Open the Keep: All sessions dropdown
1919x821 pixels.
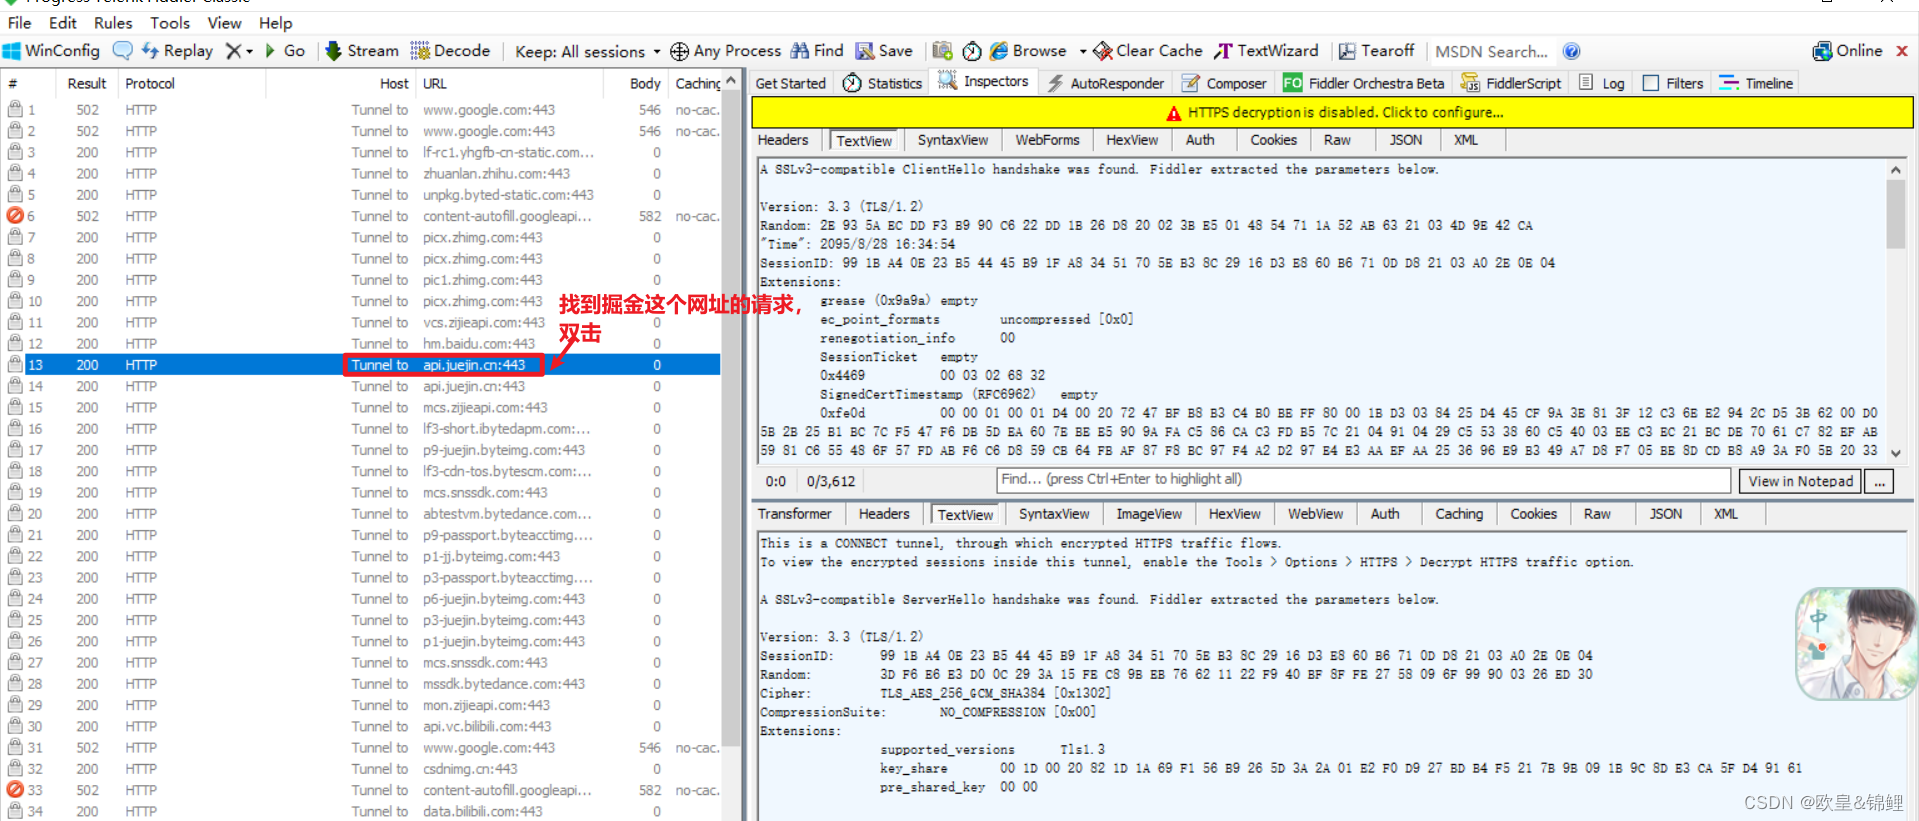pos(587,51)
